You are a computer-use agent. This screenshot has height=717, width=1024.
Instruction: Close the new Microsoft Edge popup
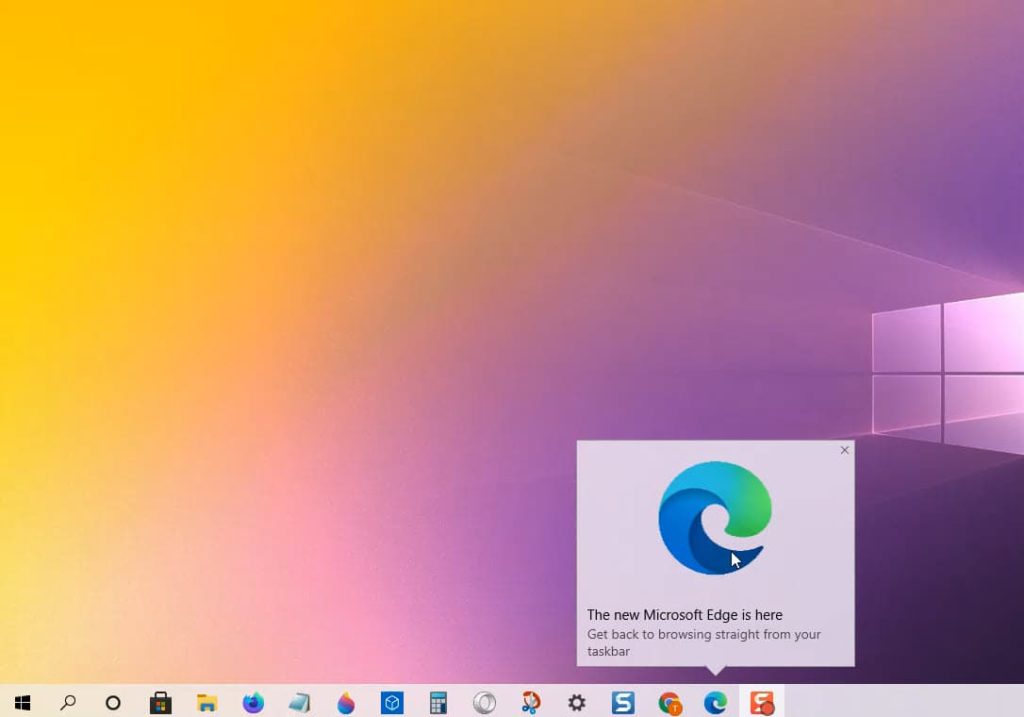[844, 450]
